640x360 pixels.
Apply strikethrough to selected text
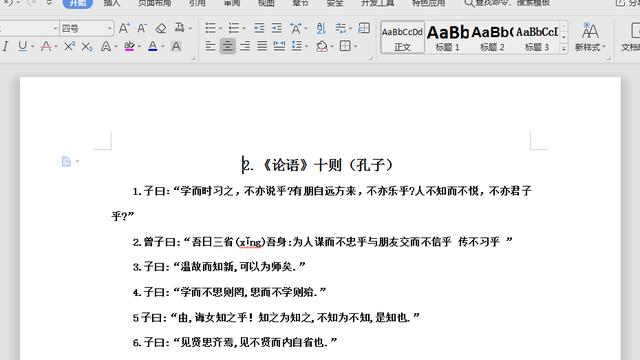point(46,47)
